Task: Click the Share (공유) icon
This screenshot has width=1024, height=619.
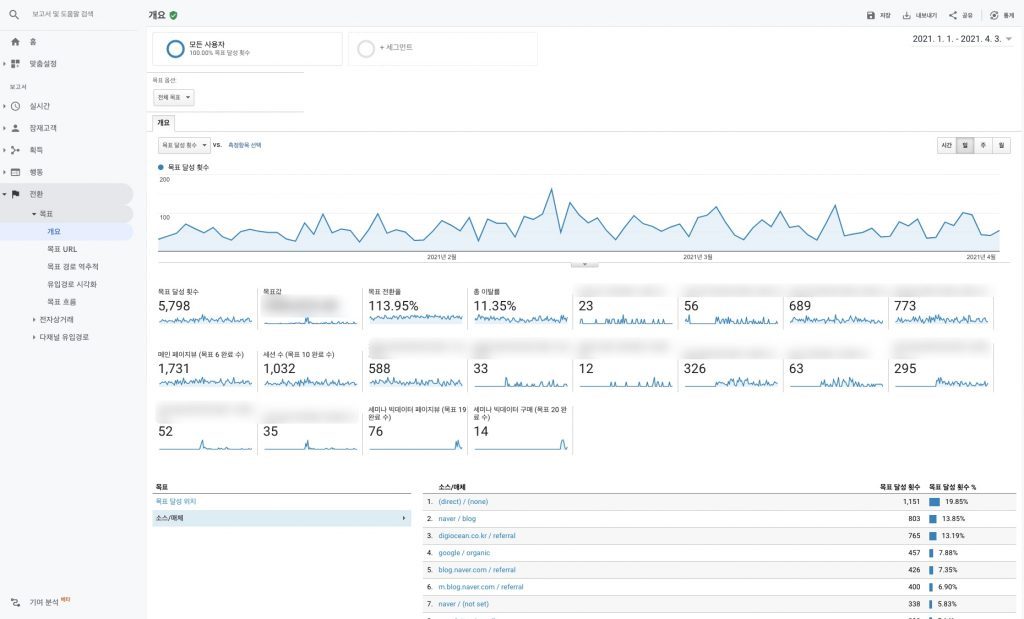Action: (x=953, y=15)
